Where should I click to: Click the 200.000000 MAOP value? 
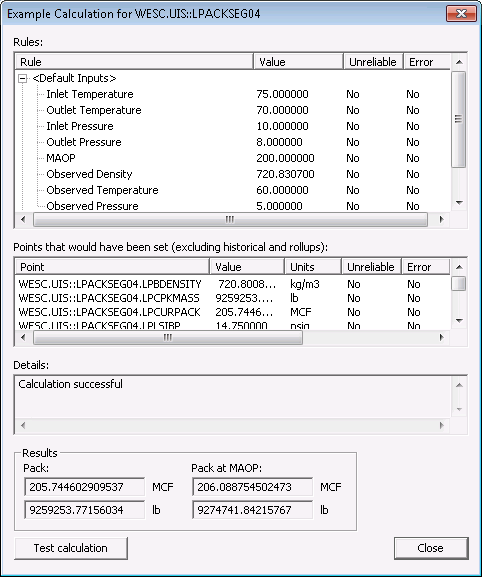(285, 158)
